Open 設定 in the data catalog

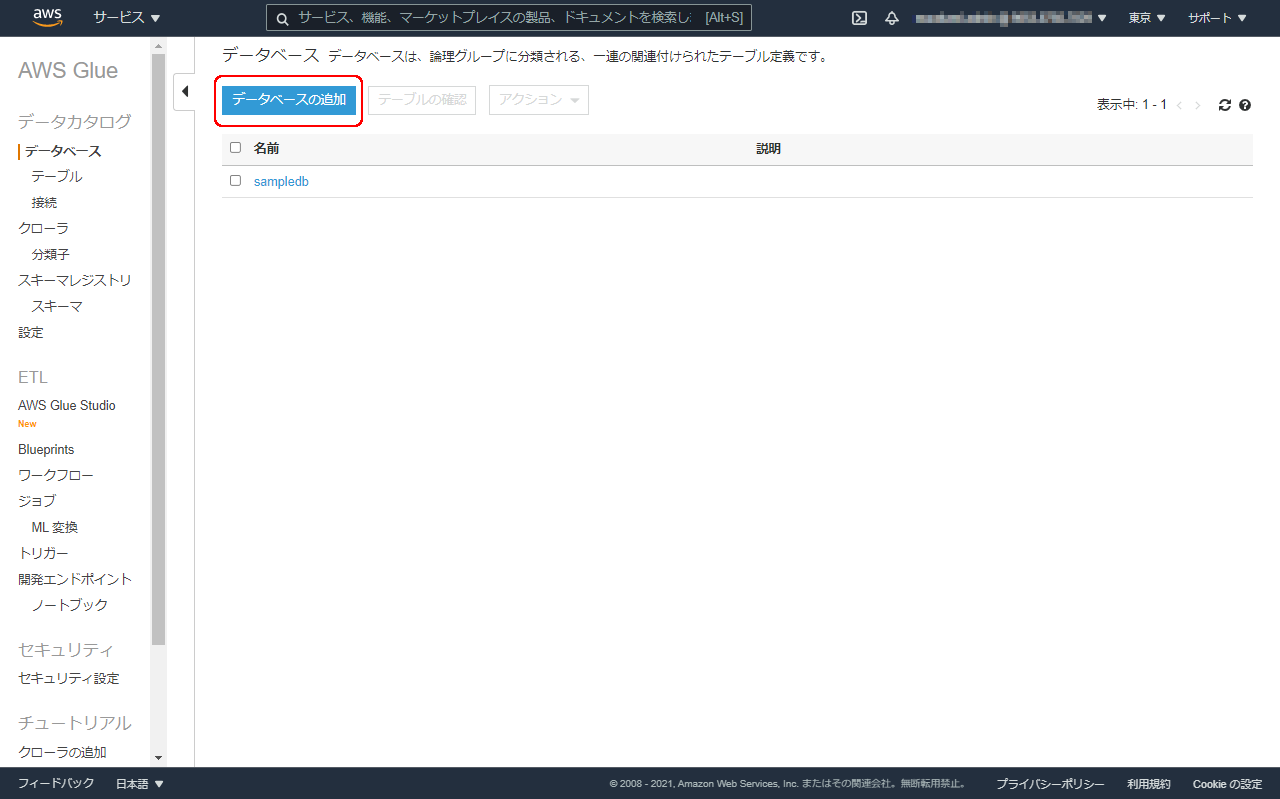[x=31, y=333]
